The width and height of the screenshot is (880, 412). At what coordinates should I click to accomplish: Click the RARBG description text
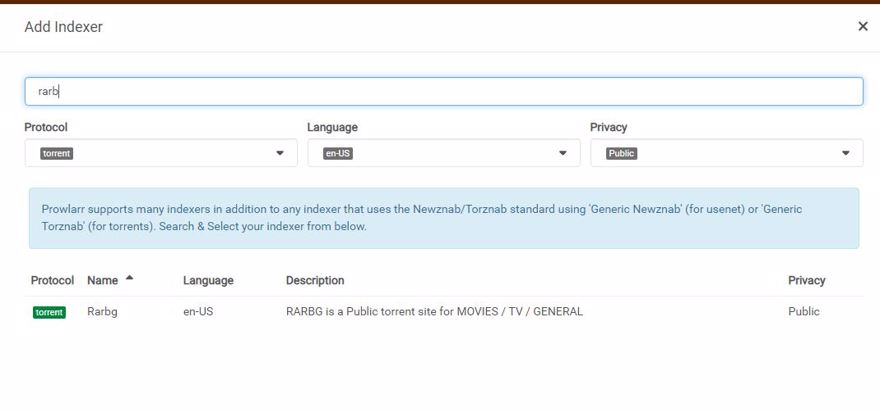point(434,312)
